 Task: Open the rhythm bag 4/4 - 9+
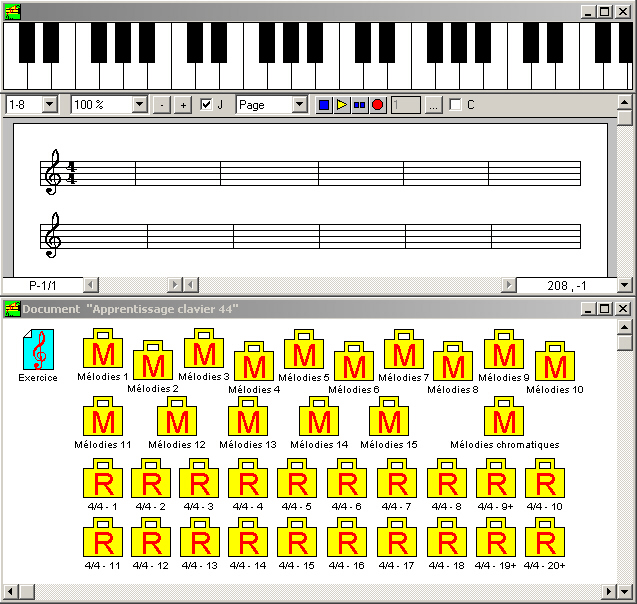point(496,478)
